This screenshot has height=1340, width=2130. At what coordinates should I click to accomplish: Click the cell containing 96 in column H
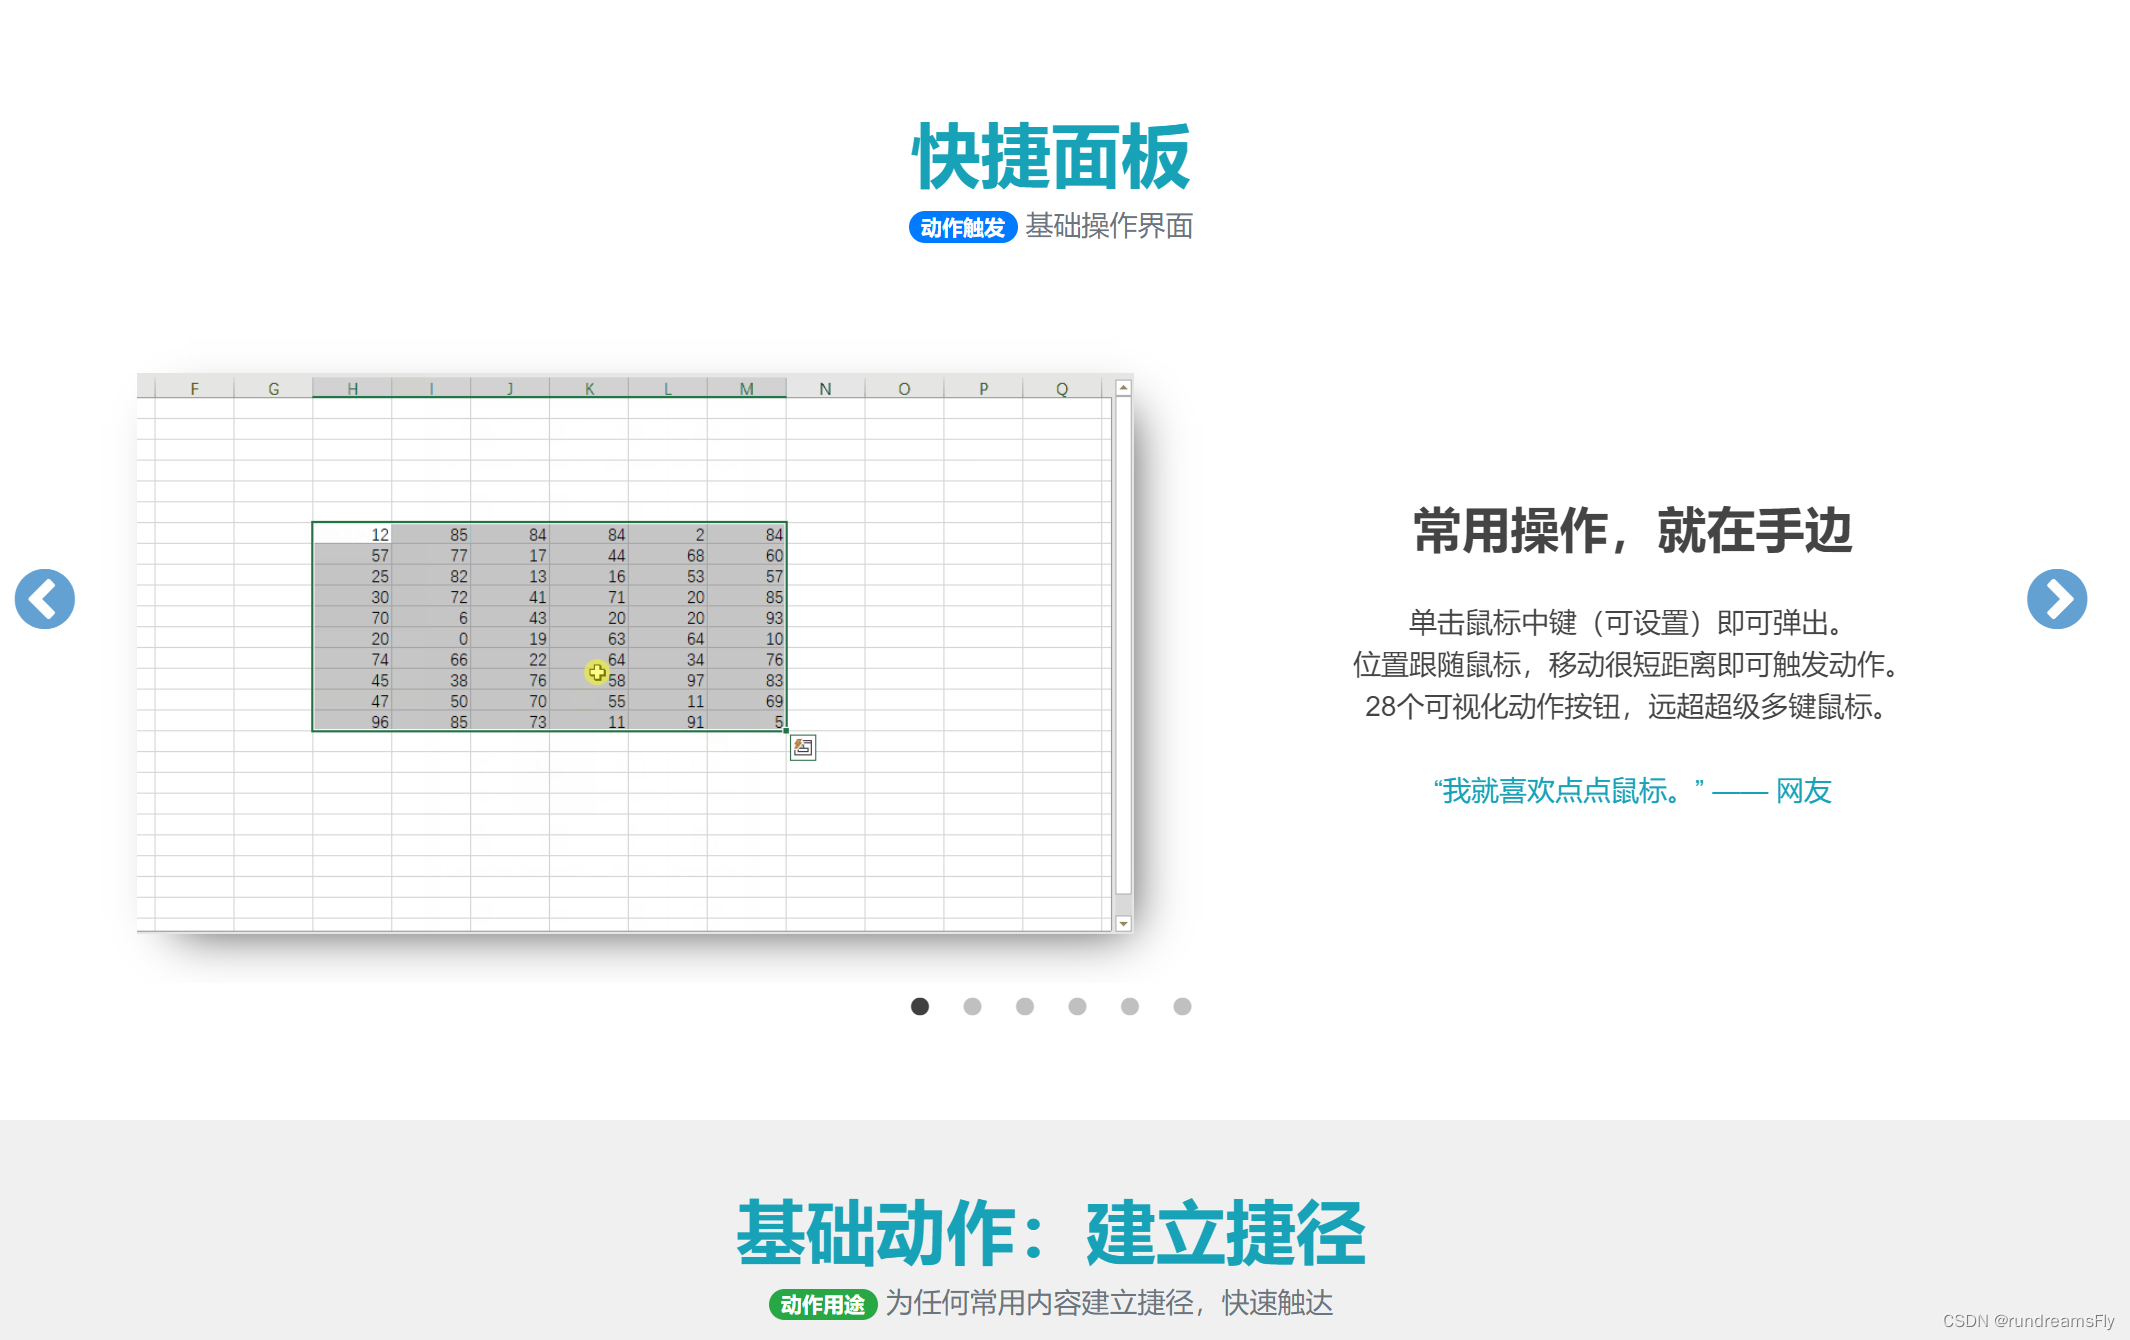coord(352,721)
